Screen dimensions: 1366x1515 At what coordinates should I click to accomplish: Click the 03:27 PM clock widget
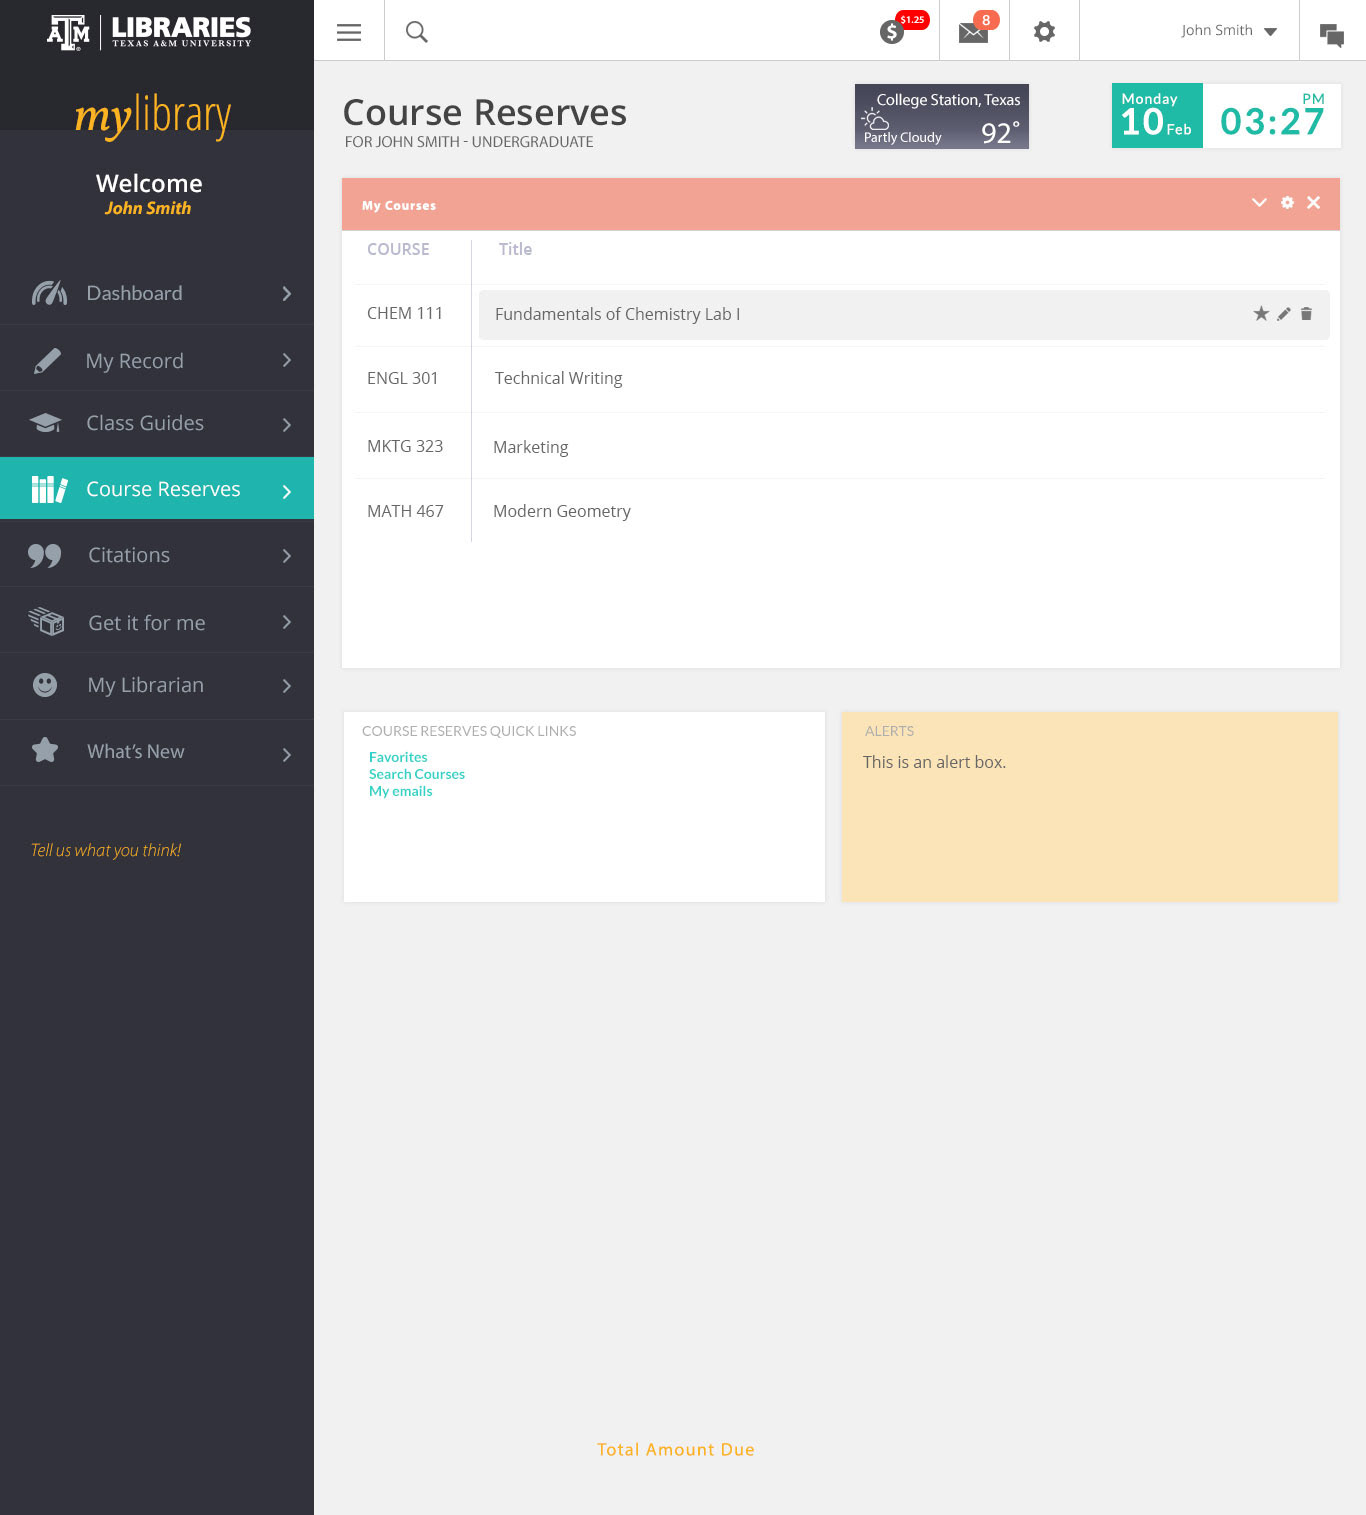pyautogui.click(x=1272, y=116)
